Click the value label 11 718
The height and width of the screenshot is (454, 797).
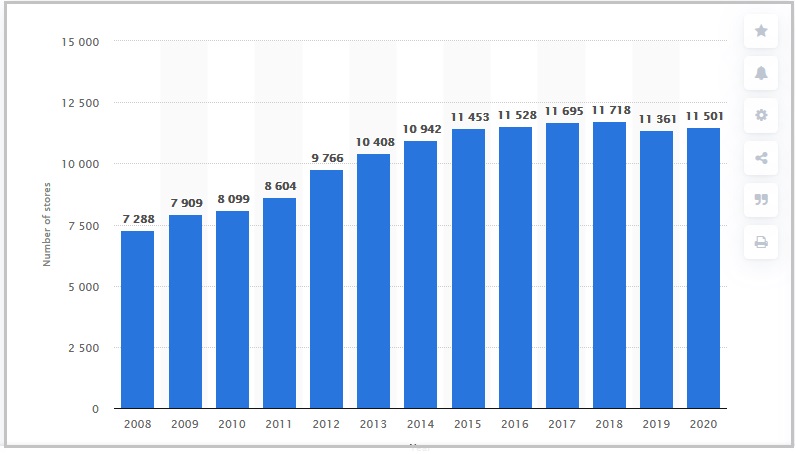click(611, 110)
